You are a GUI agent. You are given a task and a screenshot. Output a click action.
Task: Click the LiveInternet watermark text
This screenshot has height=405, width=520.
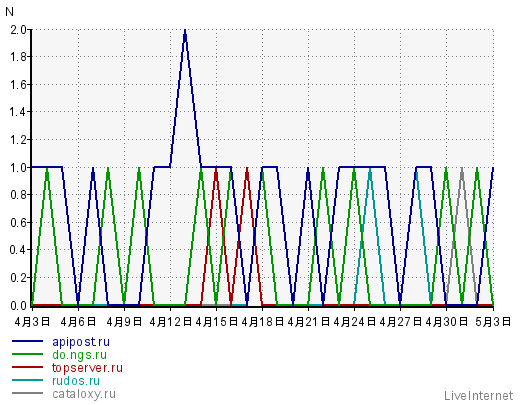click(478, 396)
